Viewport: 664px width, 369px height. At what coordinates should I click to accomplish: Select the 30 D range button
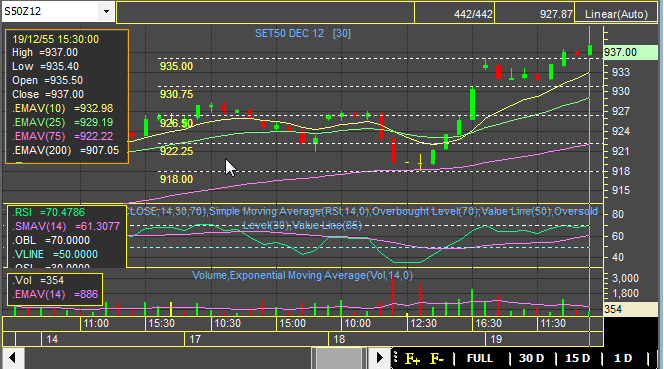pyautogui.click(x=531, y=358)
